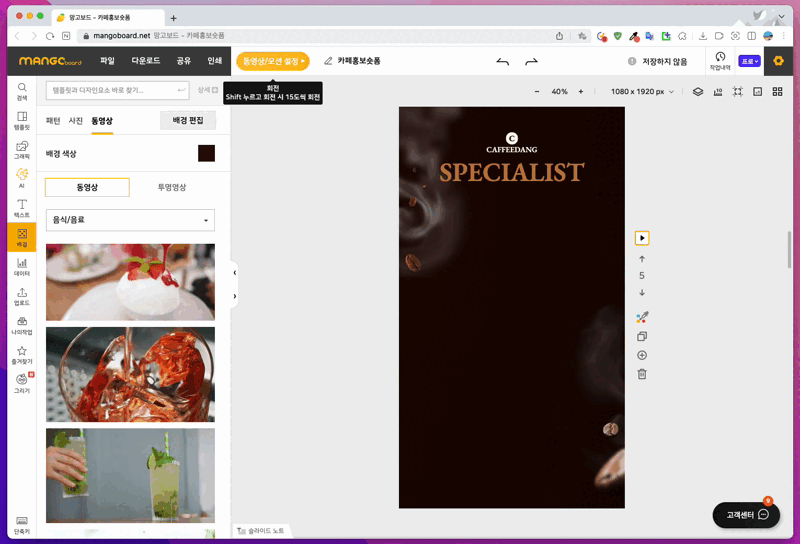Open the 작업내역 work history

(720, 61)
